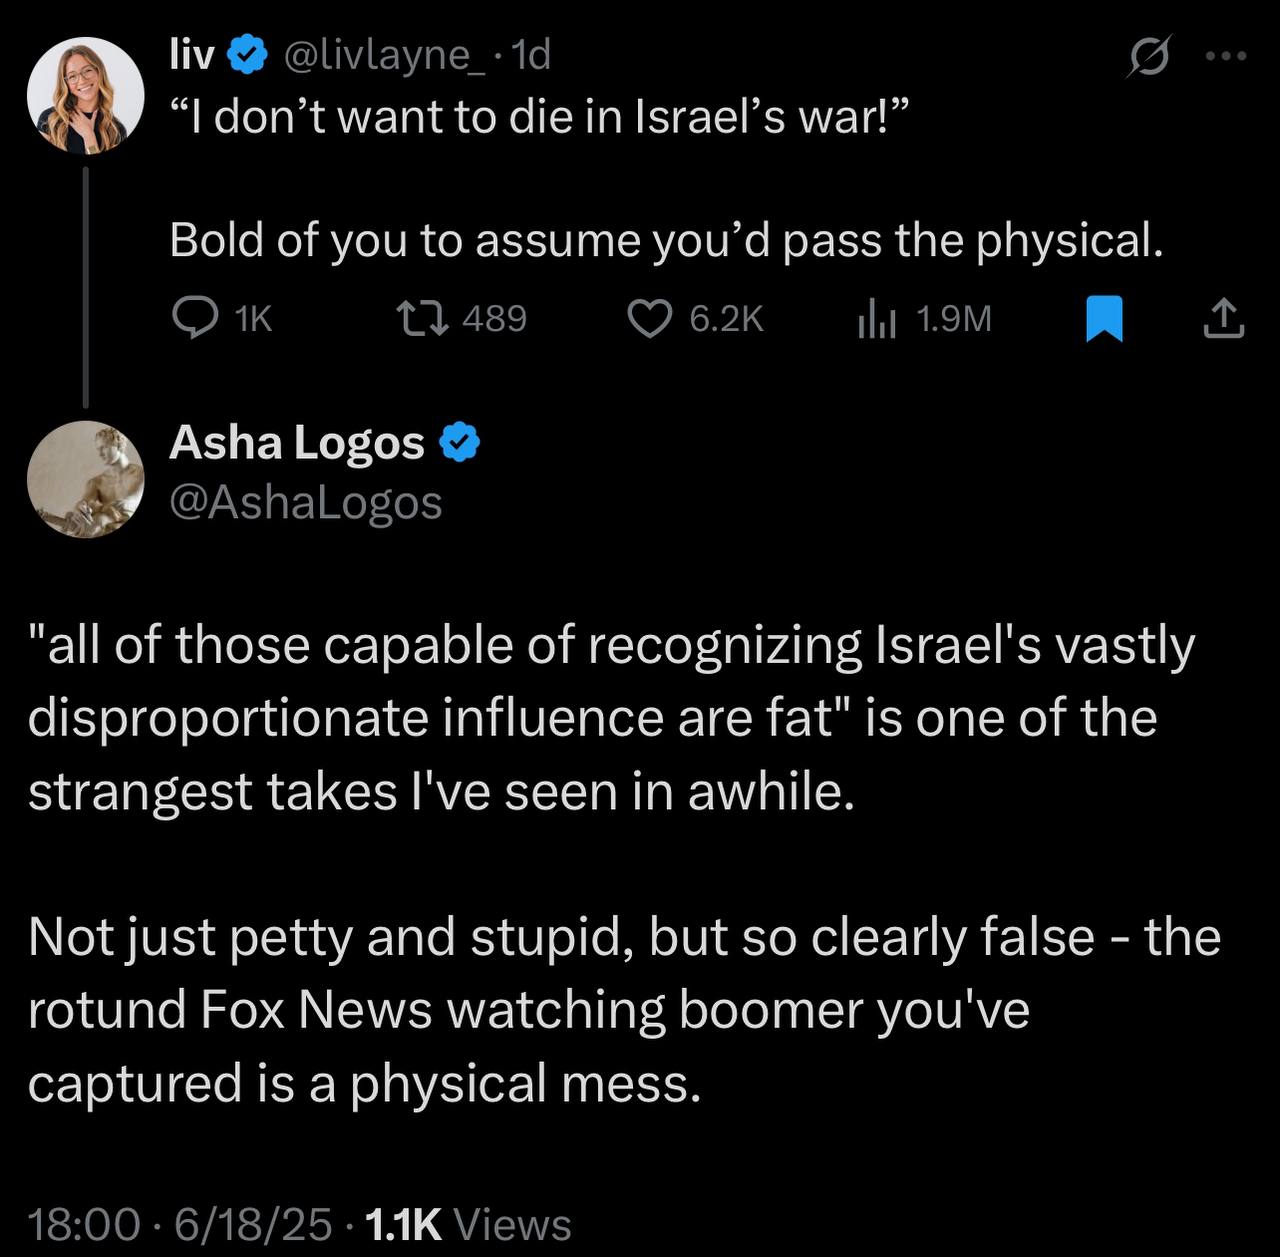Open the three-dot more options menu

1226,56
